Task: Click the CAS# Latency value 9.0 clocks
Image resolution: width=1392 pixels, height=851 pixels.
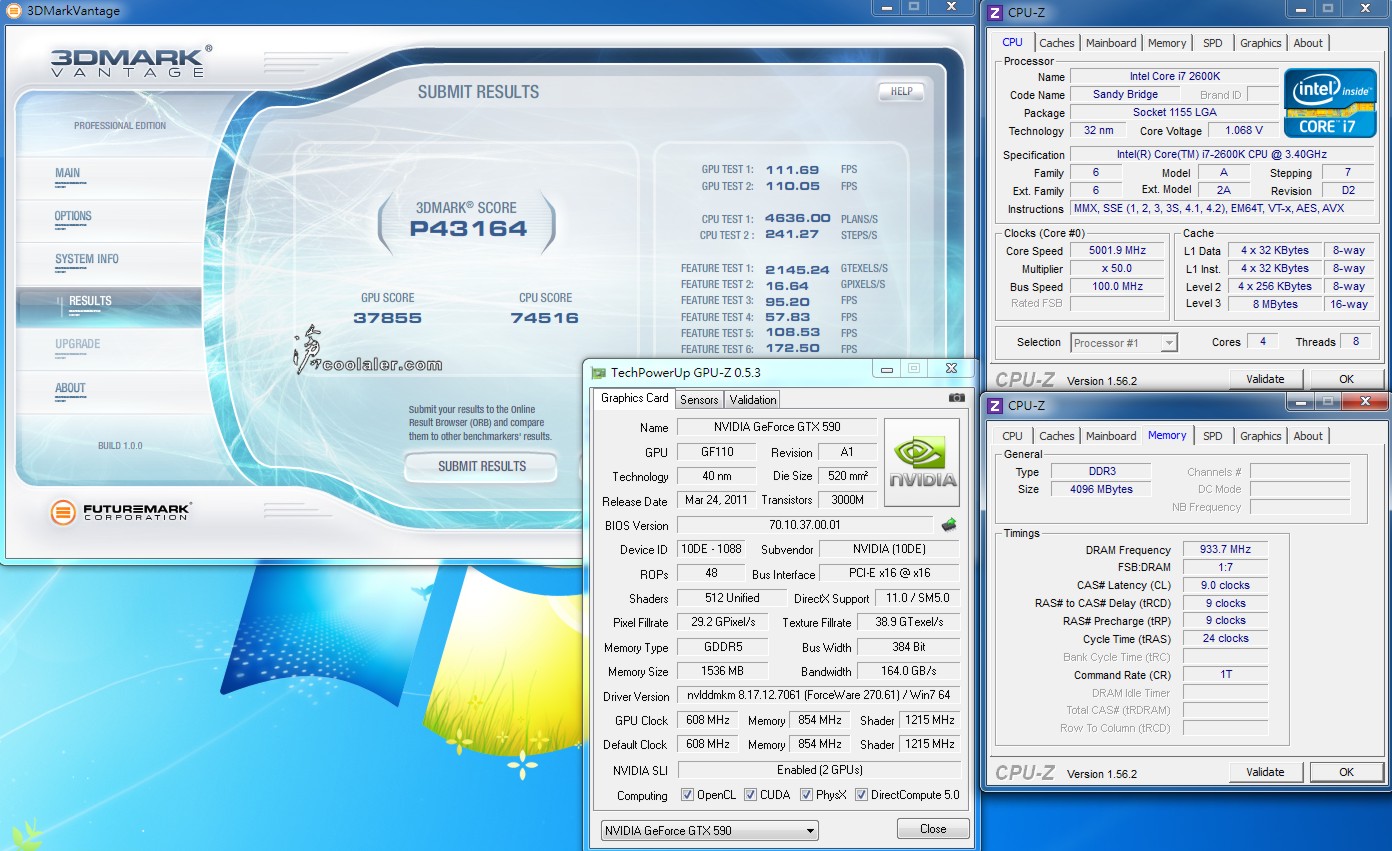Action: 1225,585
